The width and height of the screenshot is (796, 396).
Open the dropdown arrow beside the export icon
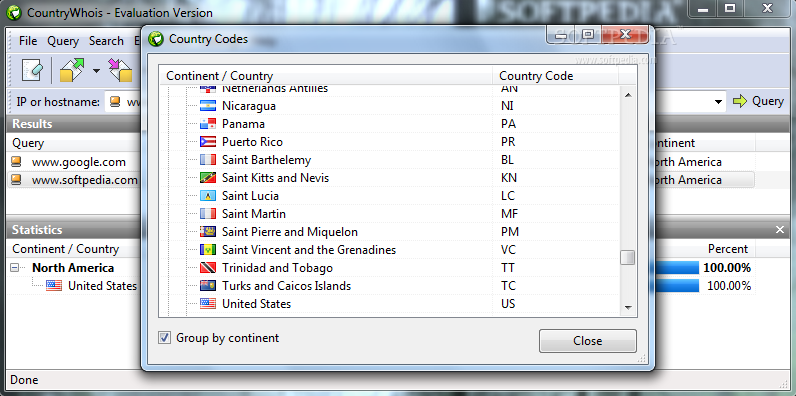96,71
